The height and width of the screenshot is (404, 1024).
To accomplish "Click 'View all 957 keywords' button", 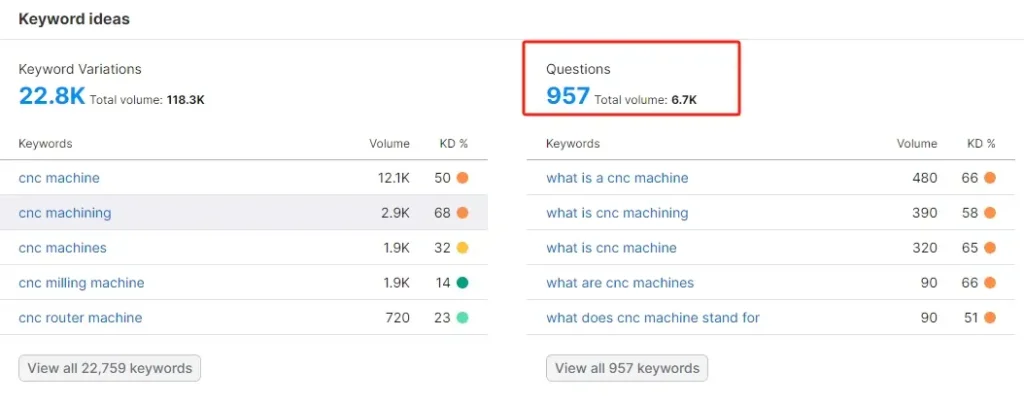I will 627,368.
